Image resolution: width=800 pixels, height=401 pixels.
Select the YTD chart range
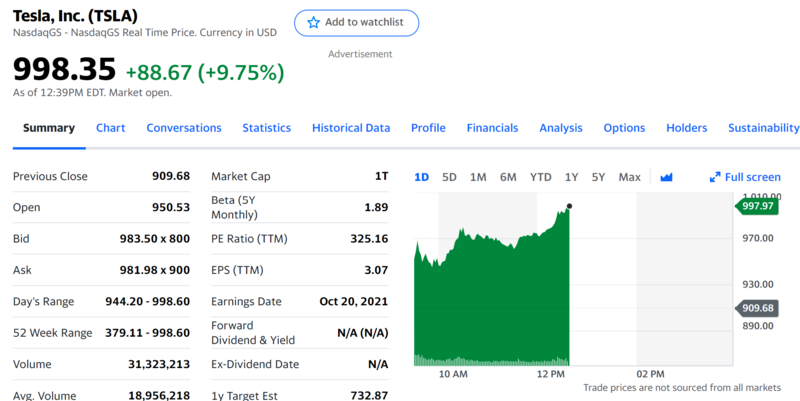pos(541,177)
